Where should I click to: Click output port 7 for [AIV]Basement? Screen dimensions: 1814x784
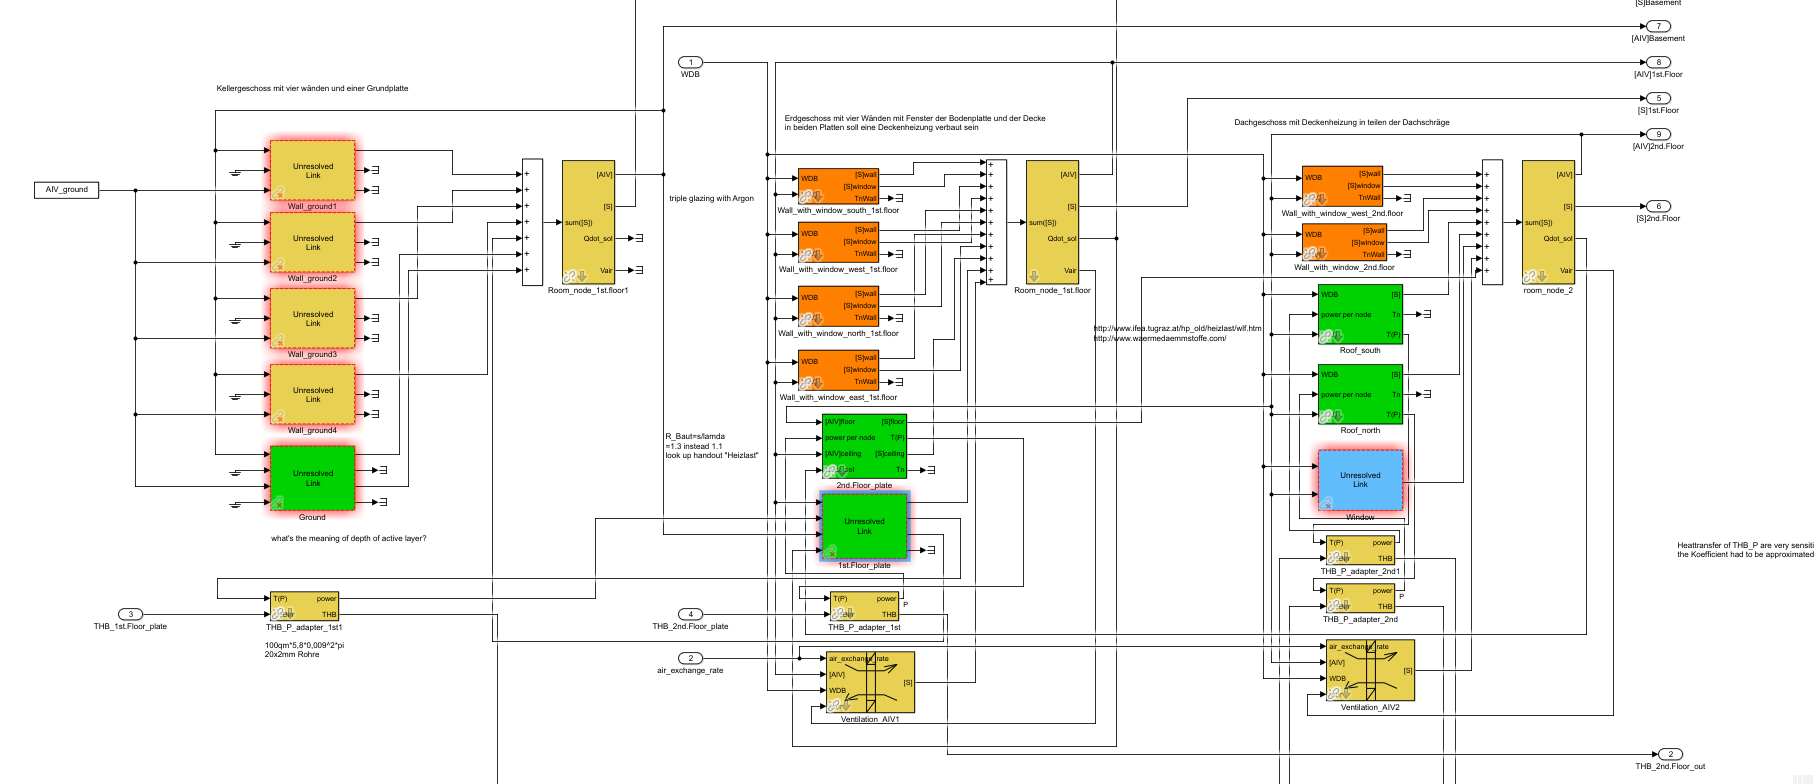pos(1658,26)
